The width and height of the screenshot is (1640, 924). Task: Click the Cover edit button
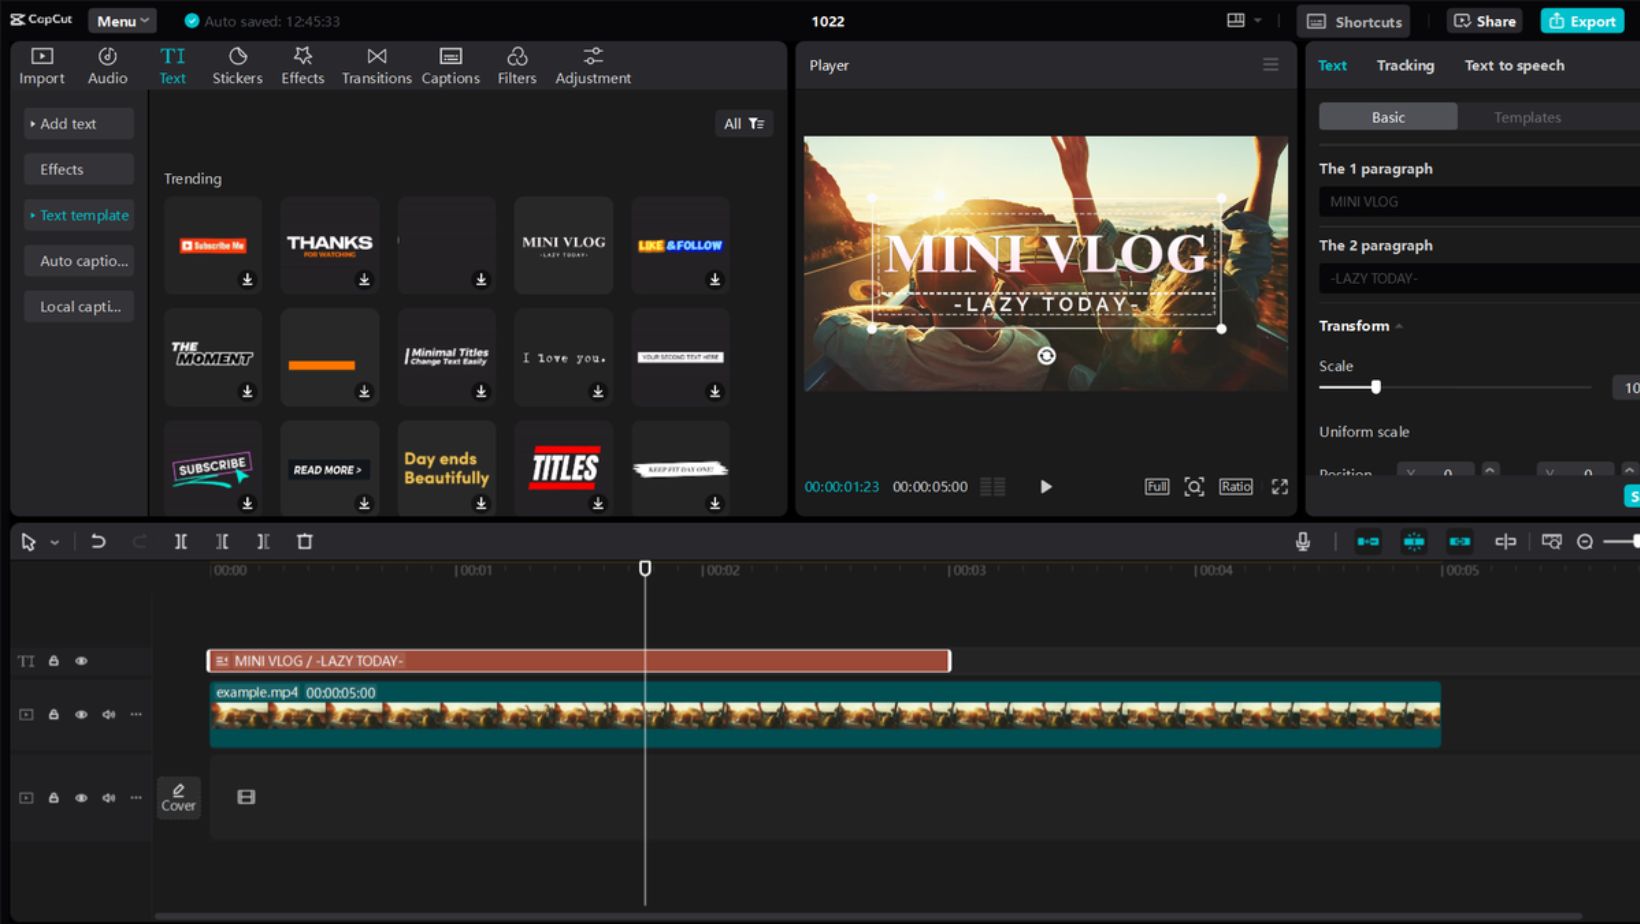tap(179, 797)
